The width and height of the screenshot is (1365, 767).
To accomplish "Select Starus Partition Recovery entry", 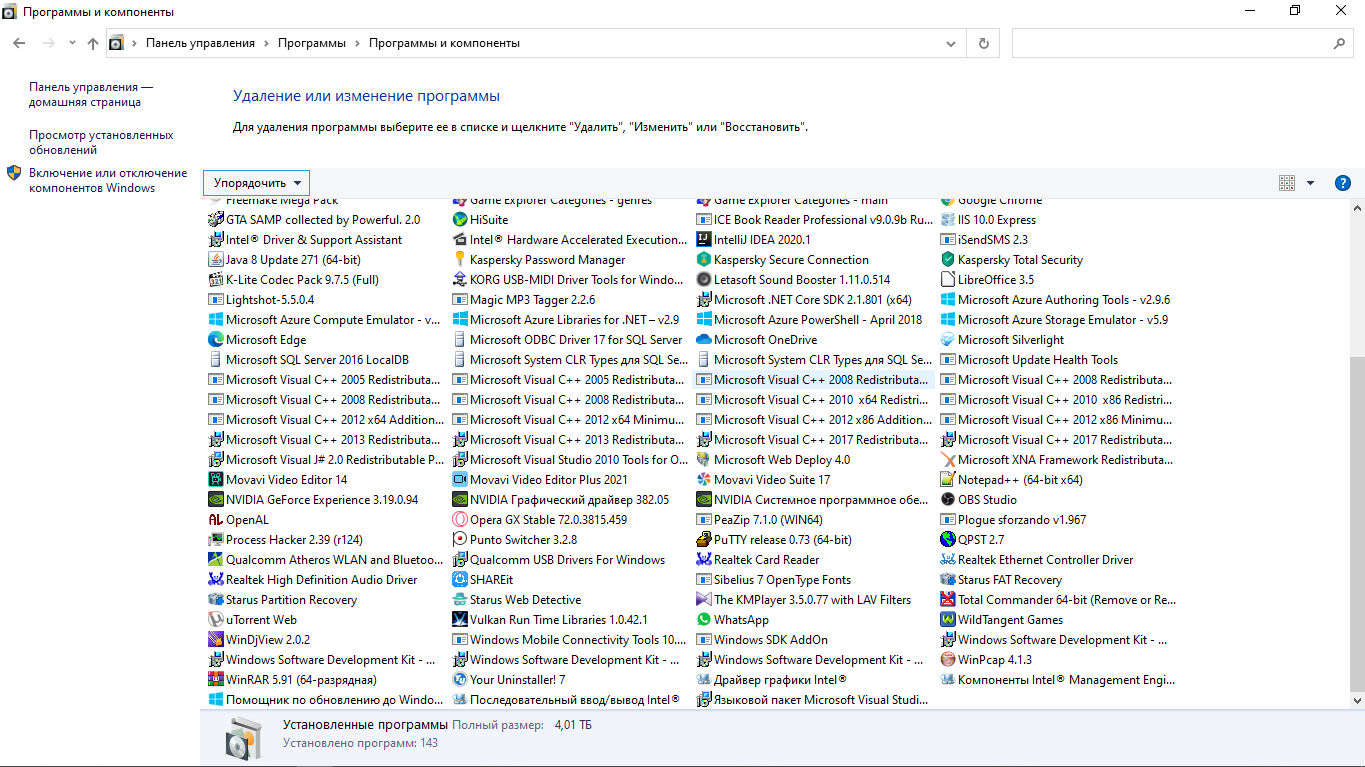I will coord(283,600).
